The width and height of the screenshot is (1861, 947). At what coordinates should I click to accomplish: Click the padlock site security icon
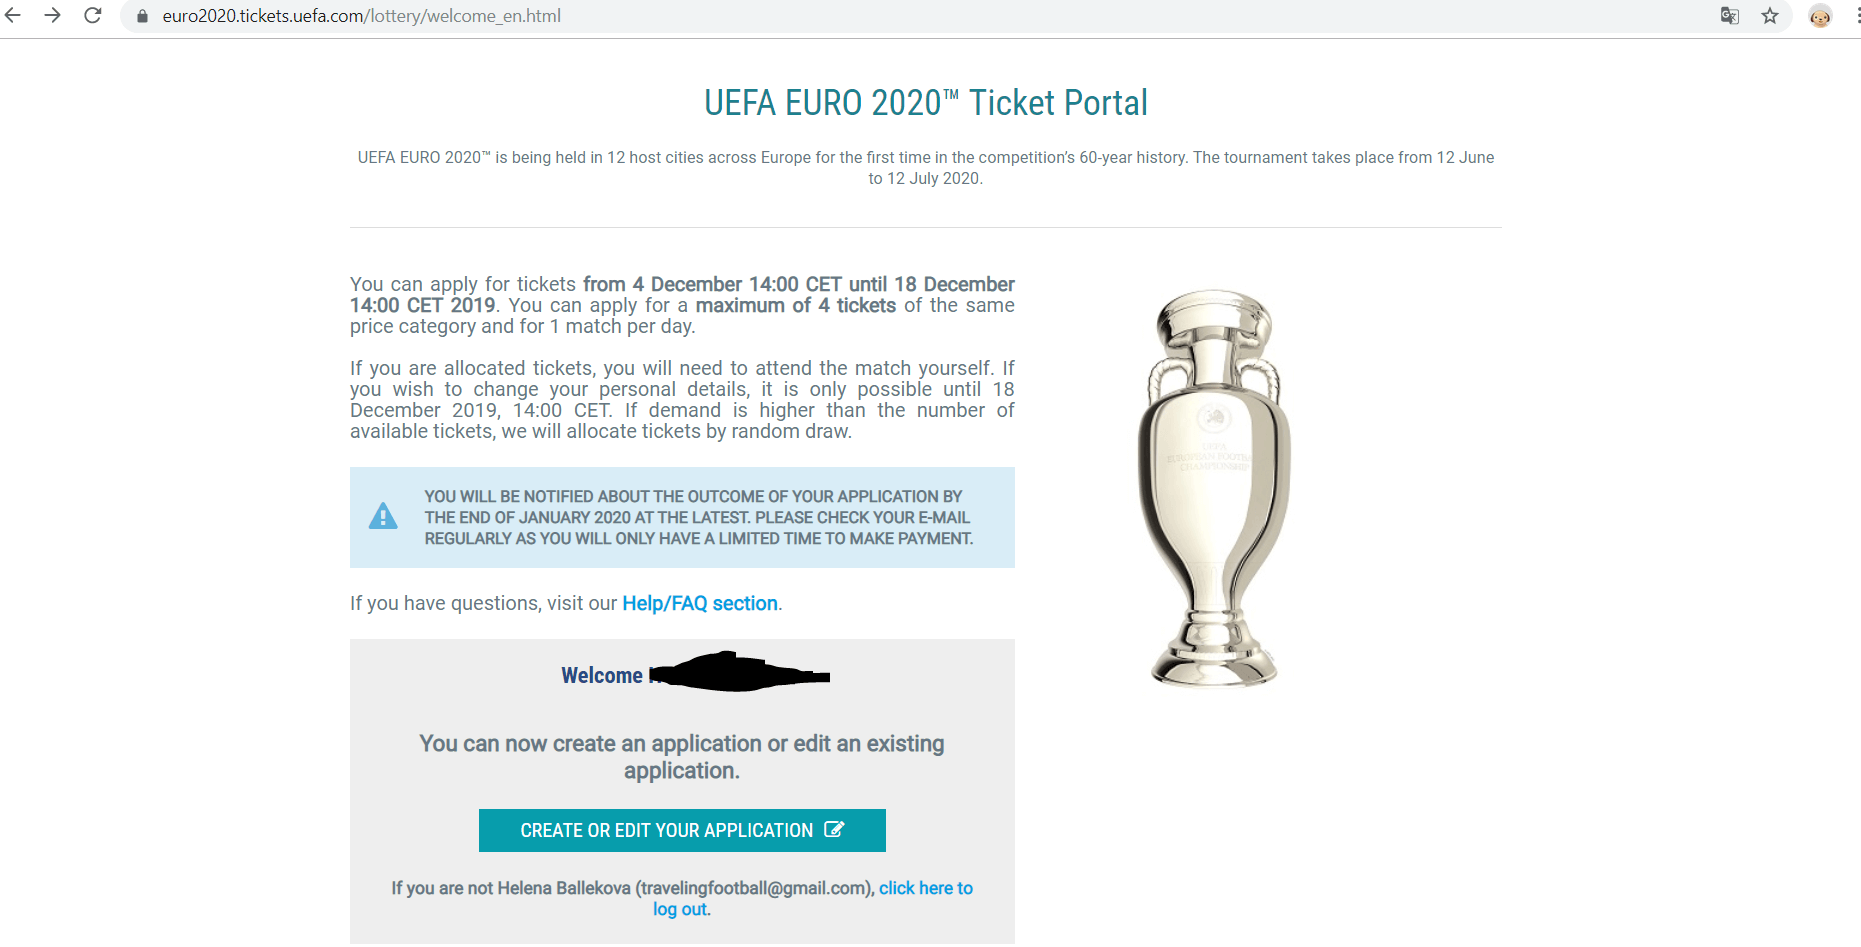[142, 16]
